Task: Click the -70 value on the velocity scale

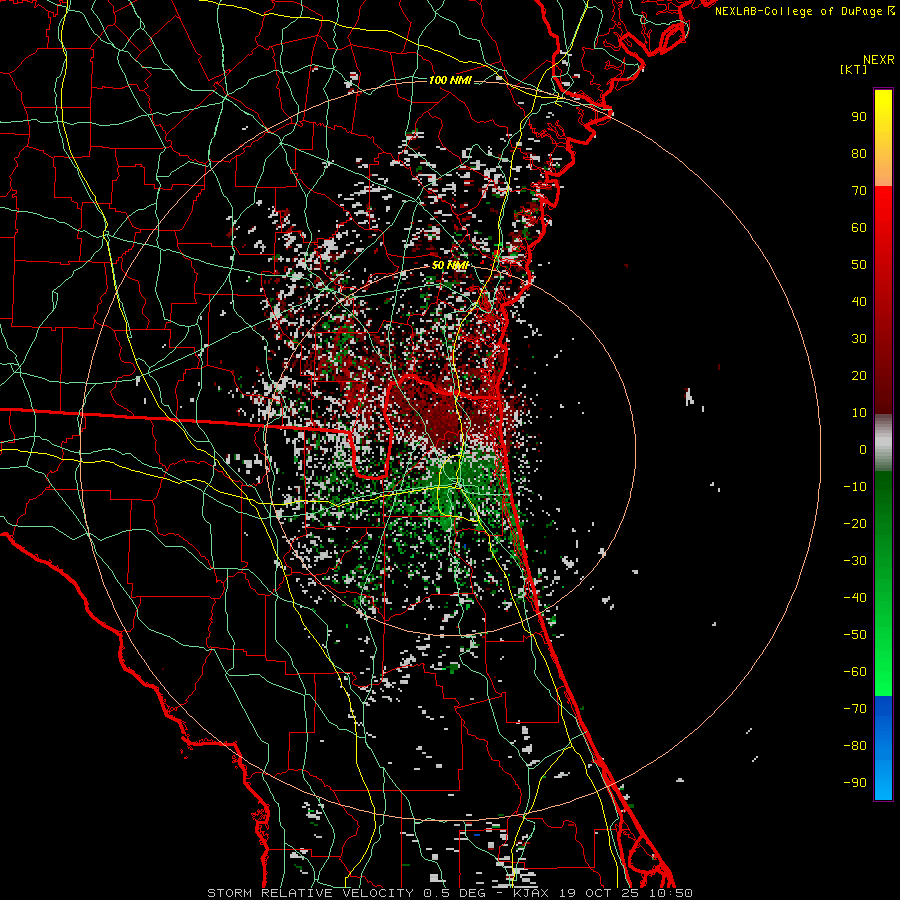Action: (x=855, y=709)
